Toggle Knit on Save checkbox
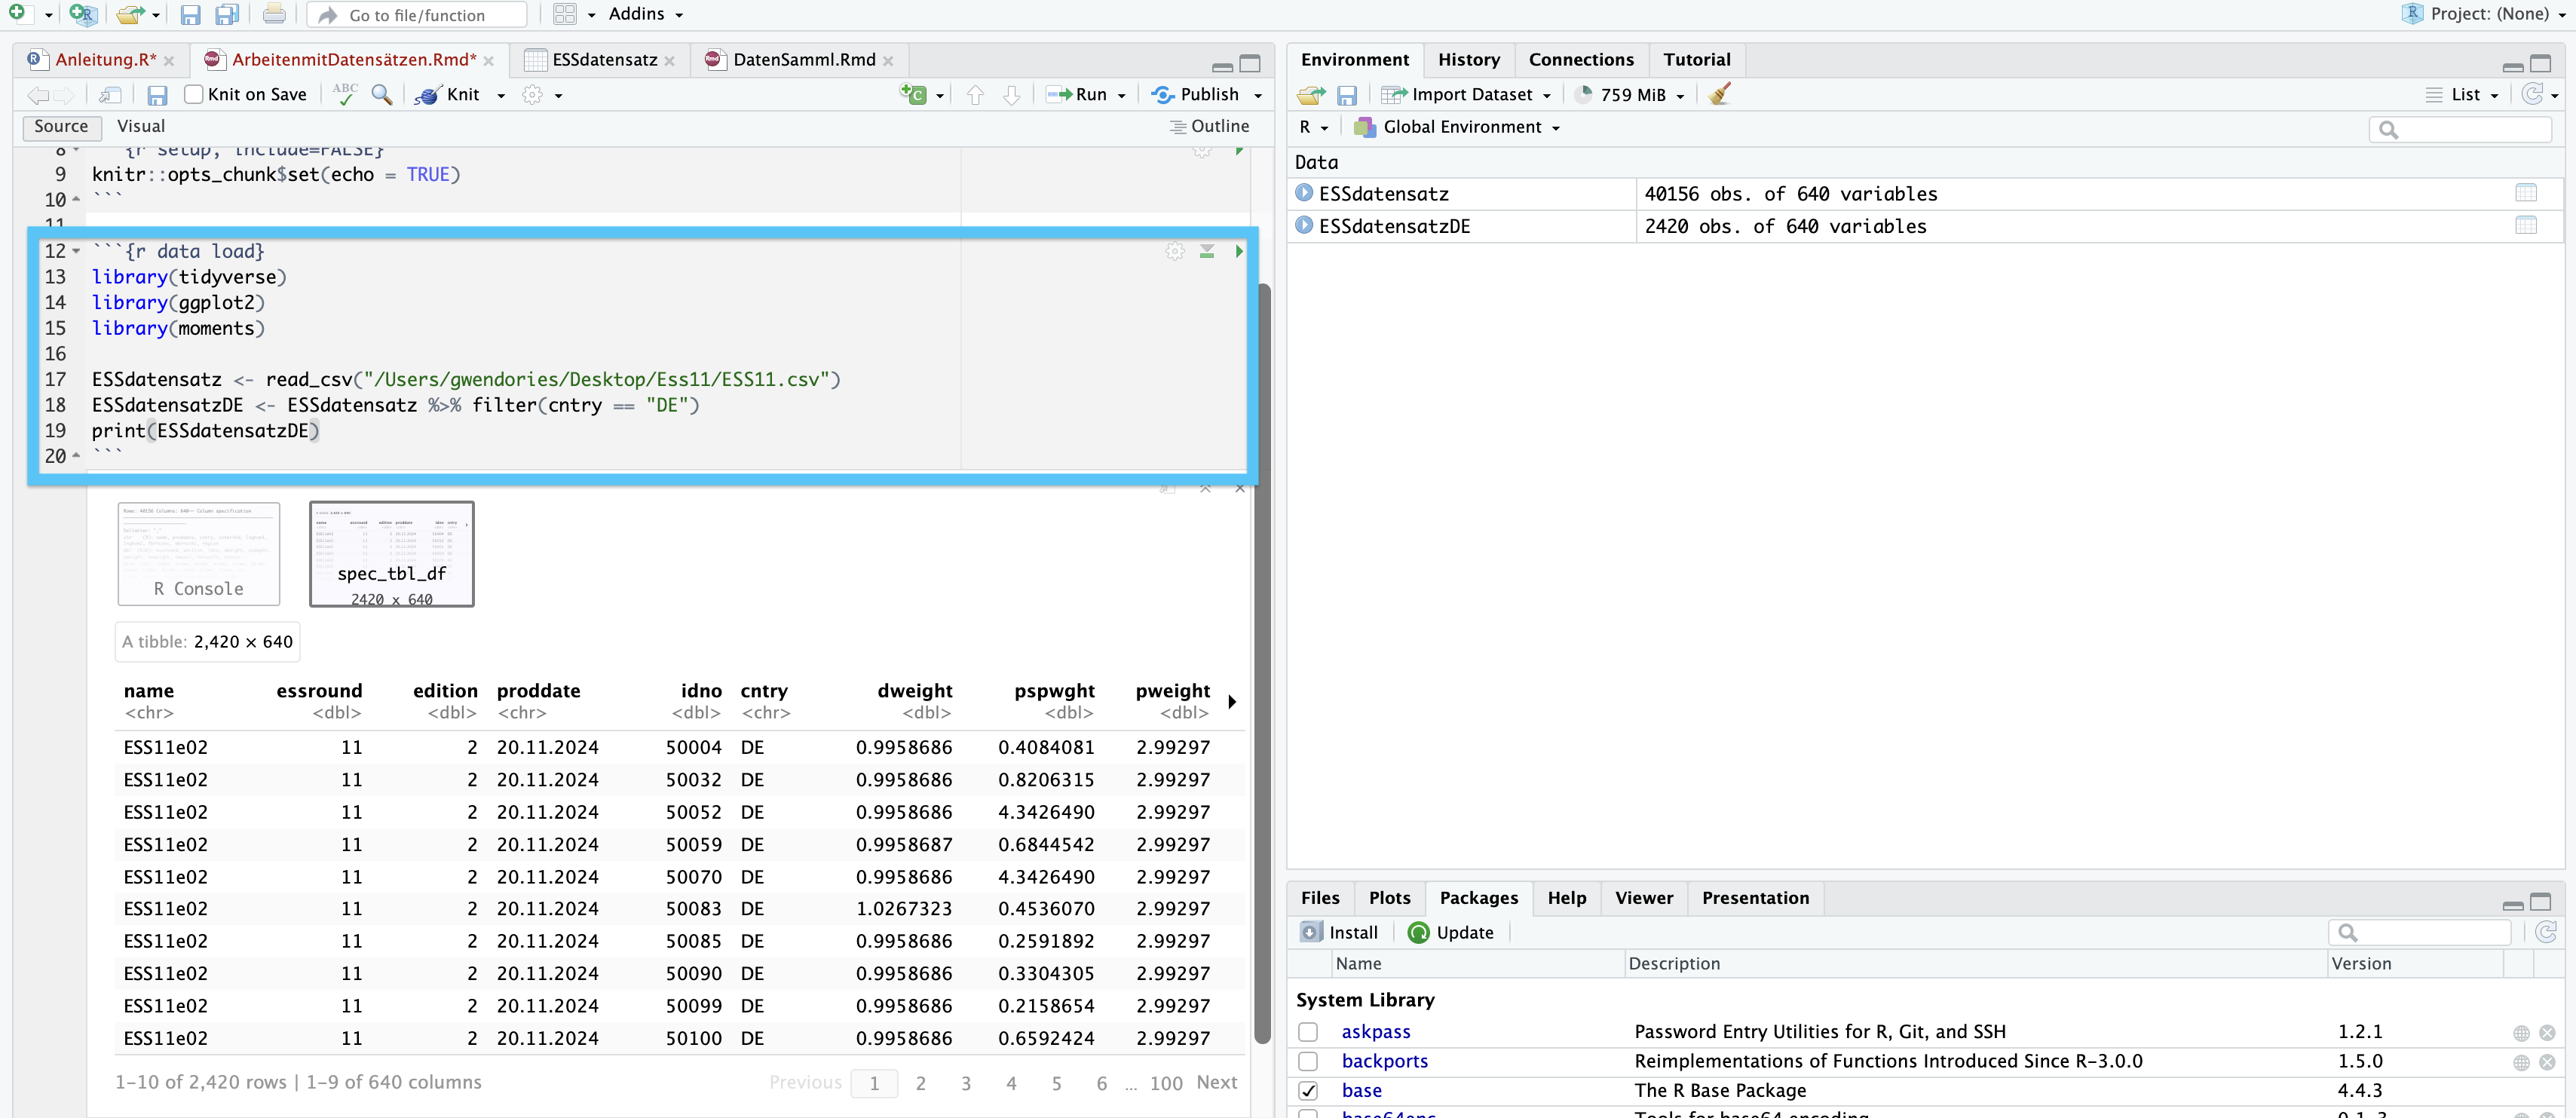 coord(194,94)
